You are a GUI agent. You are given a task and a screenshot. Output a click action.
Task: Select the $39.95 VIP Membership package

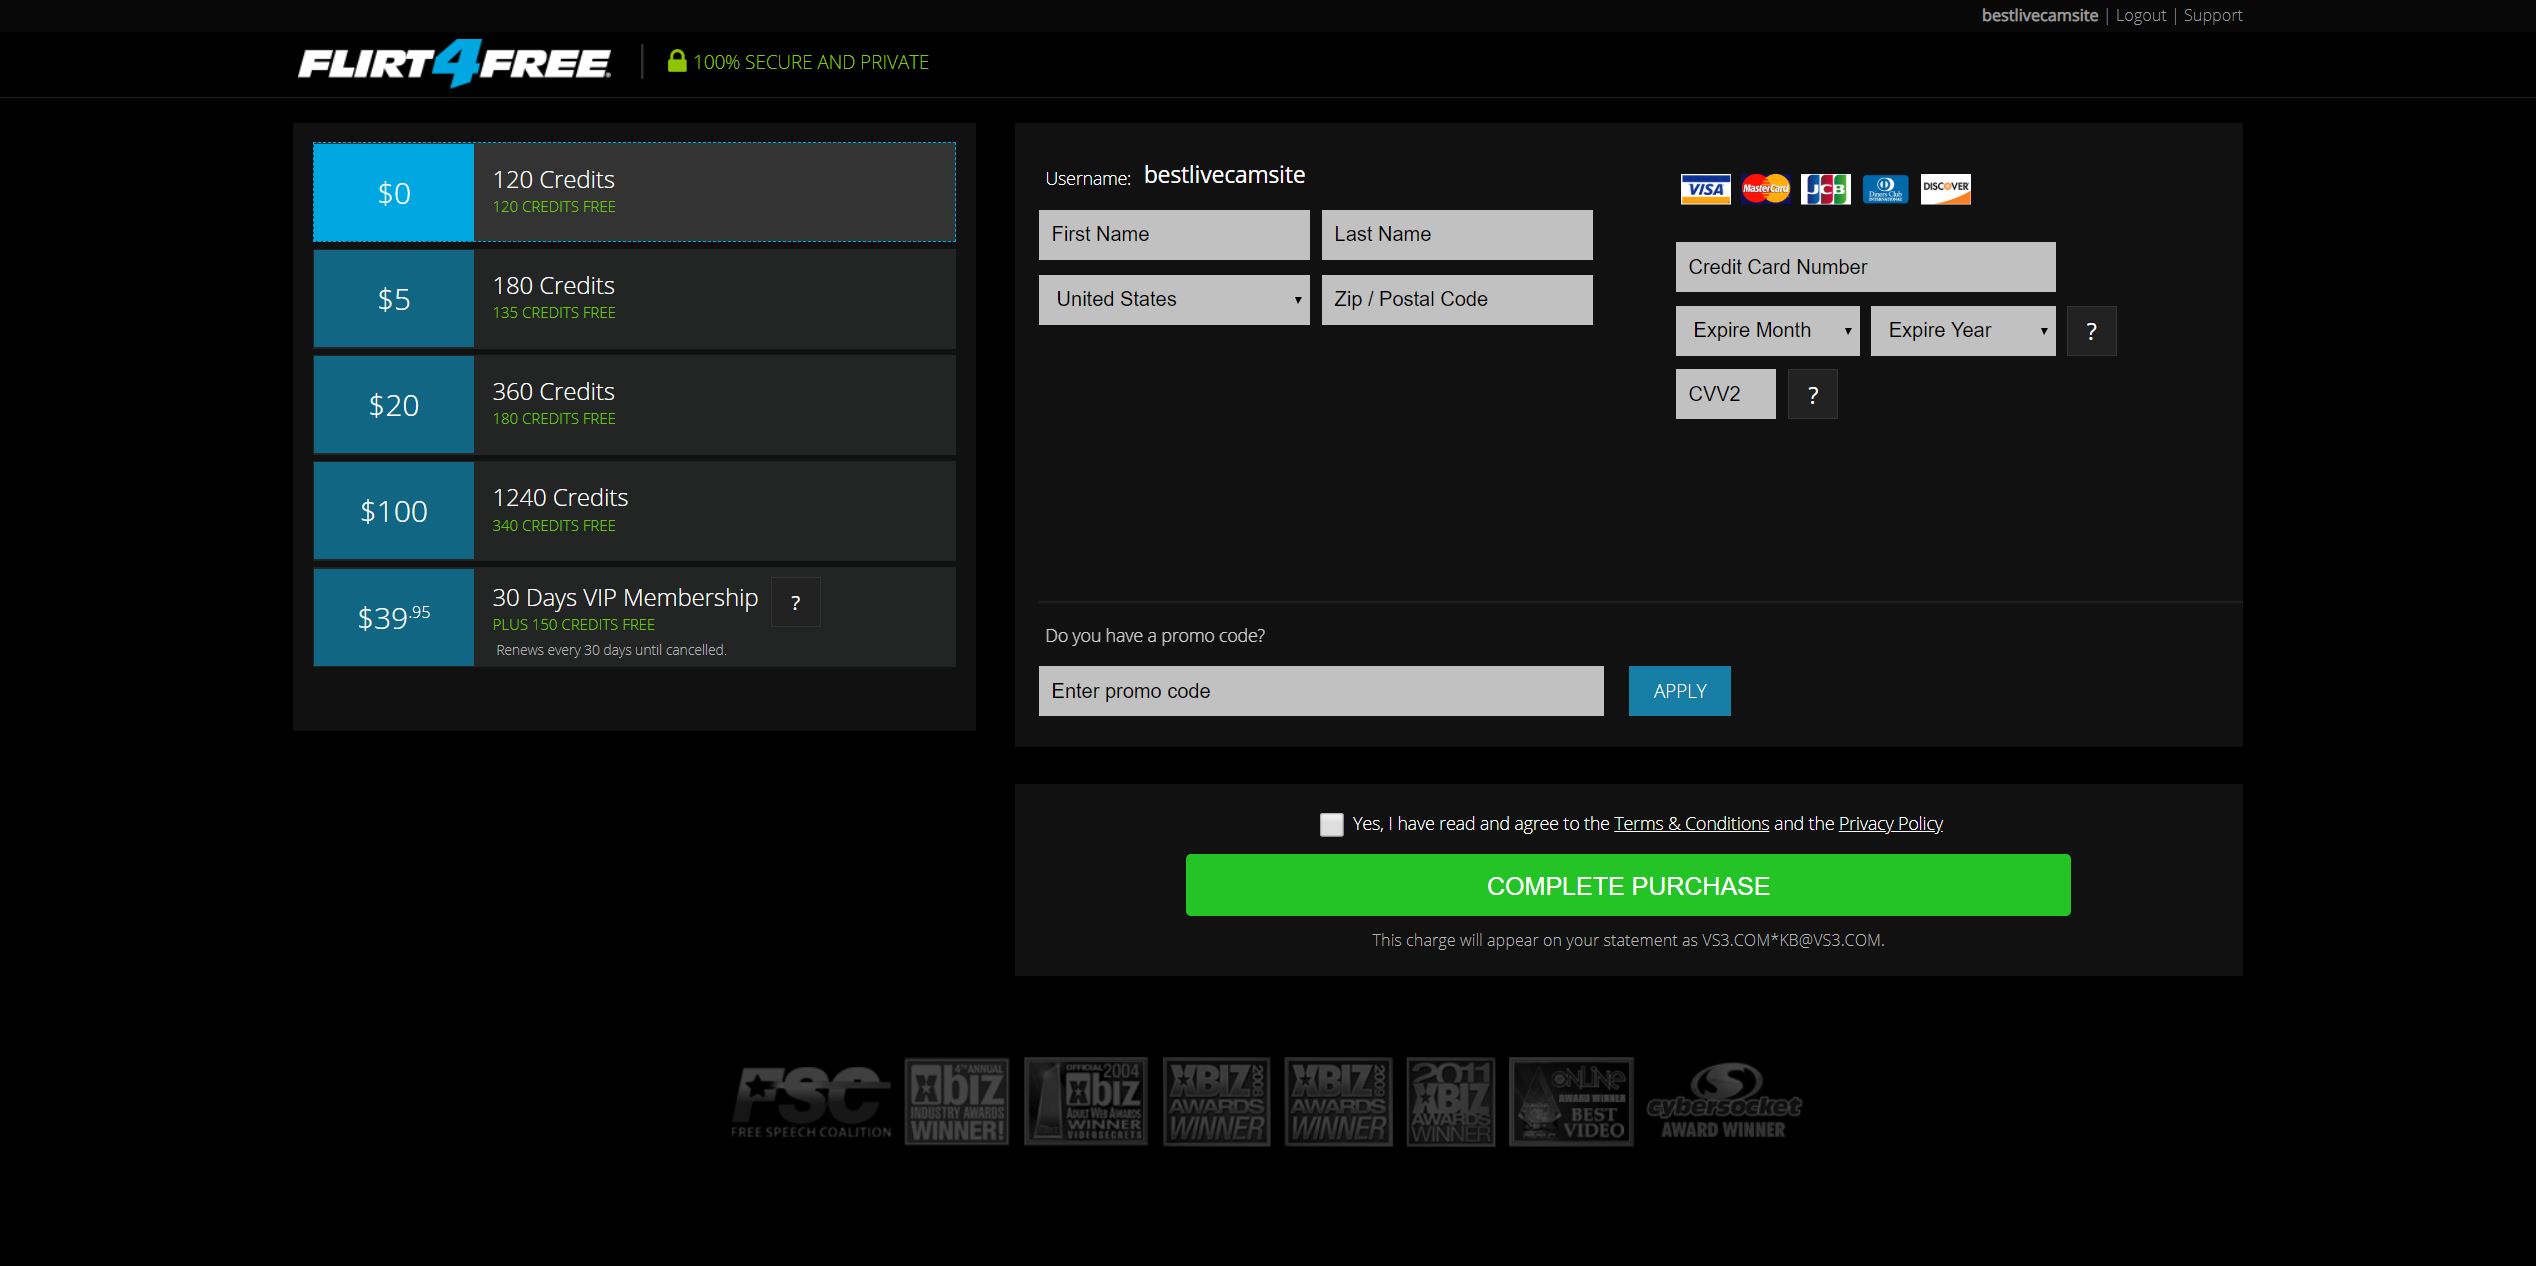(x=634, y=617)
